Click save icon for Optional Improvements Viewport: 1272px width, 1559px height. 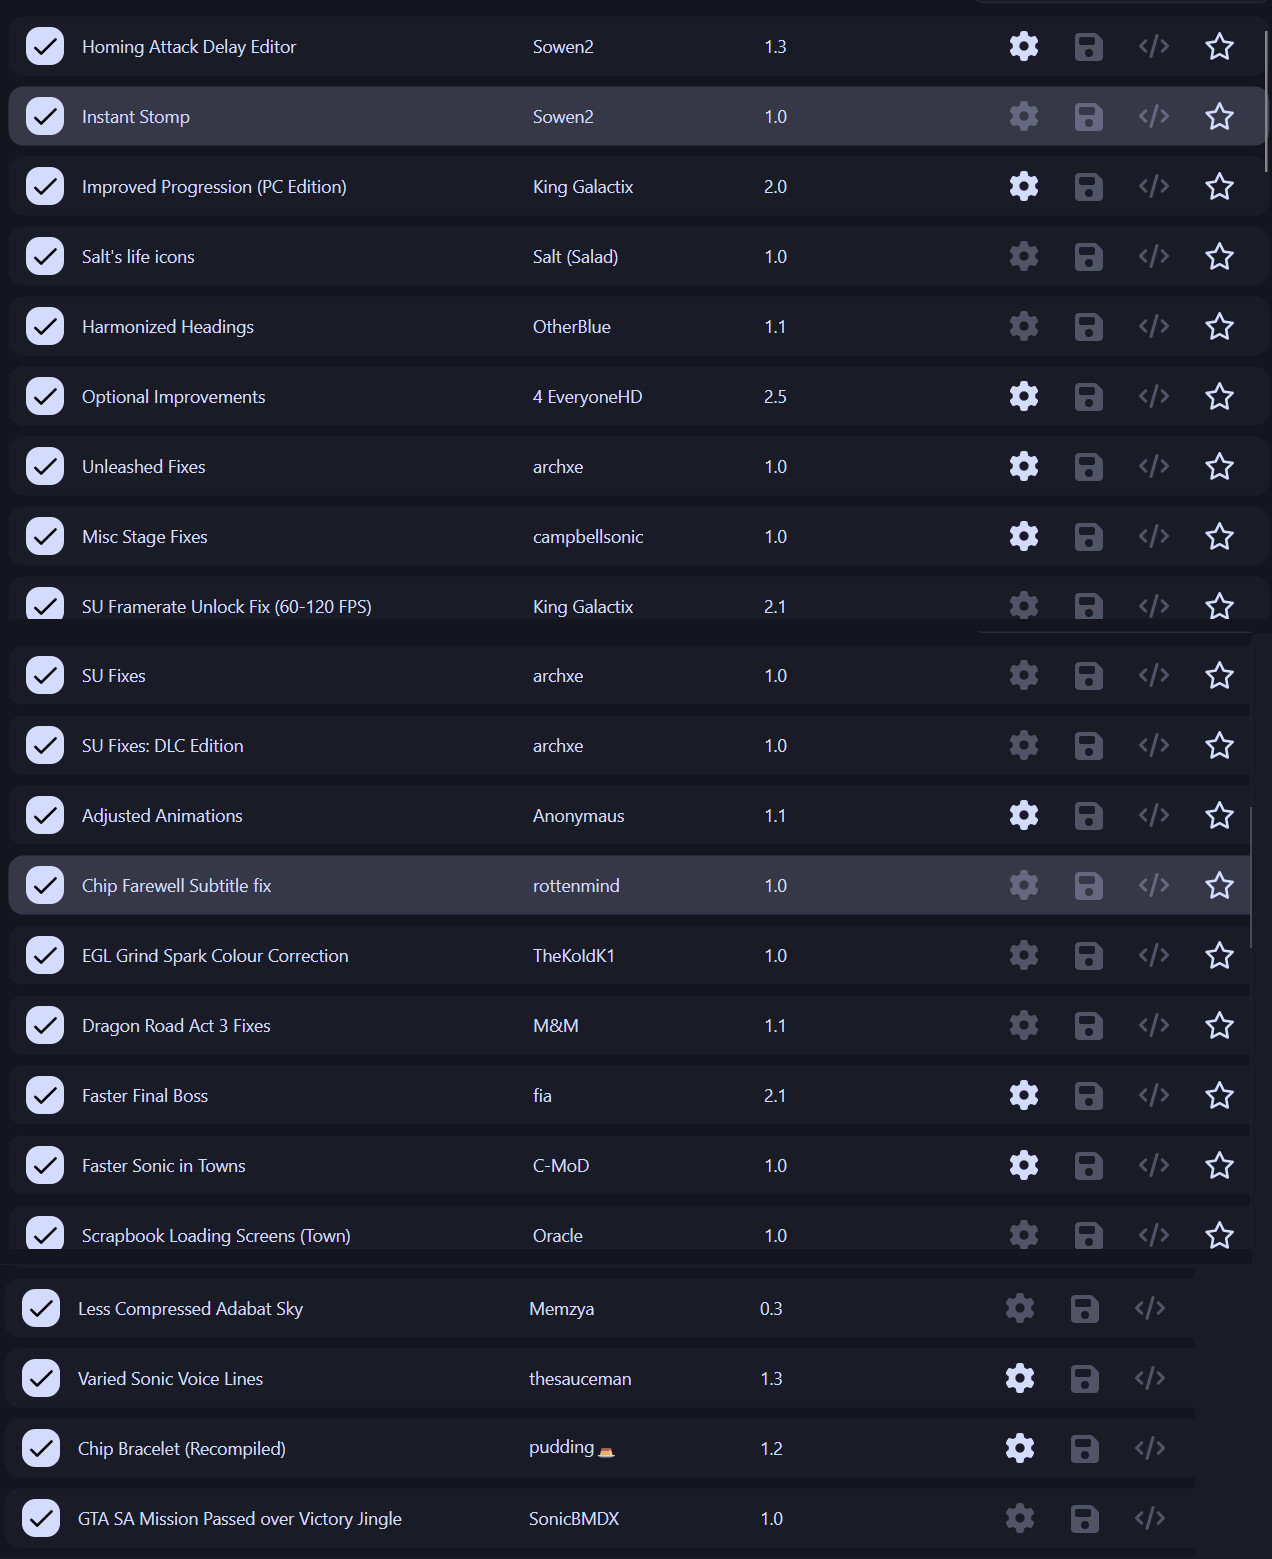tap(1088, 397)
